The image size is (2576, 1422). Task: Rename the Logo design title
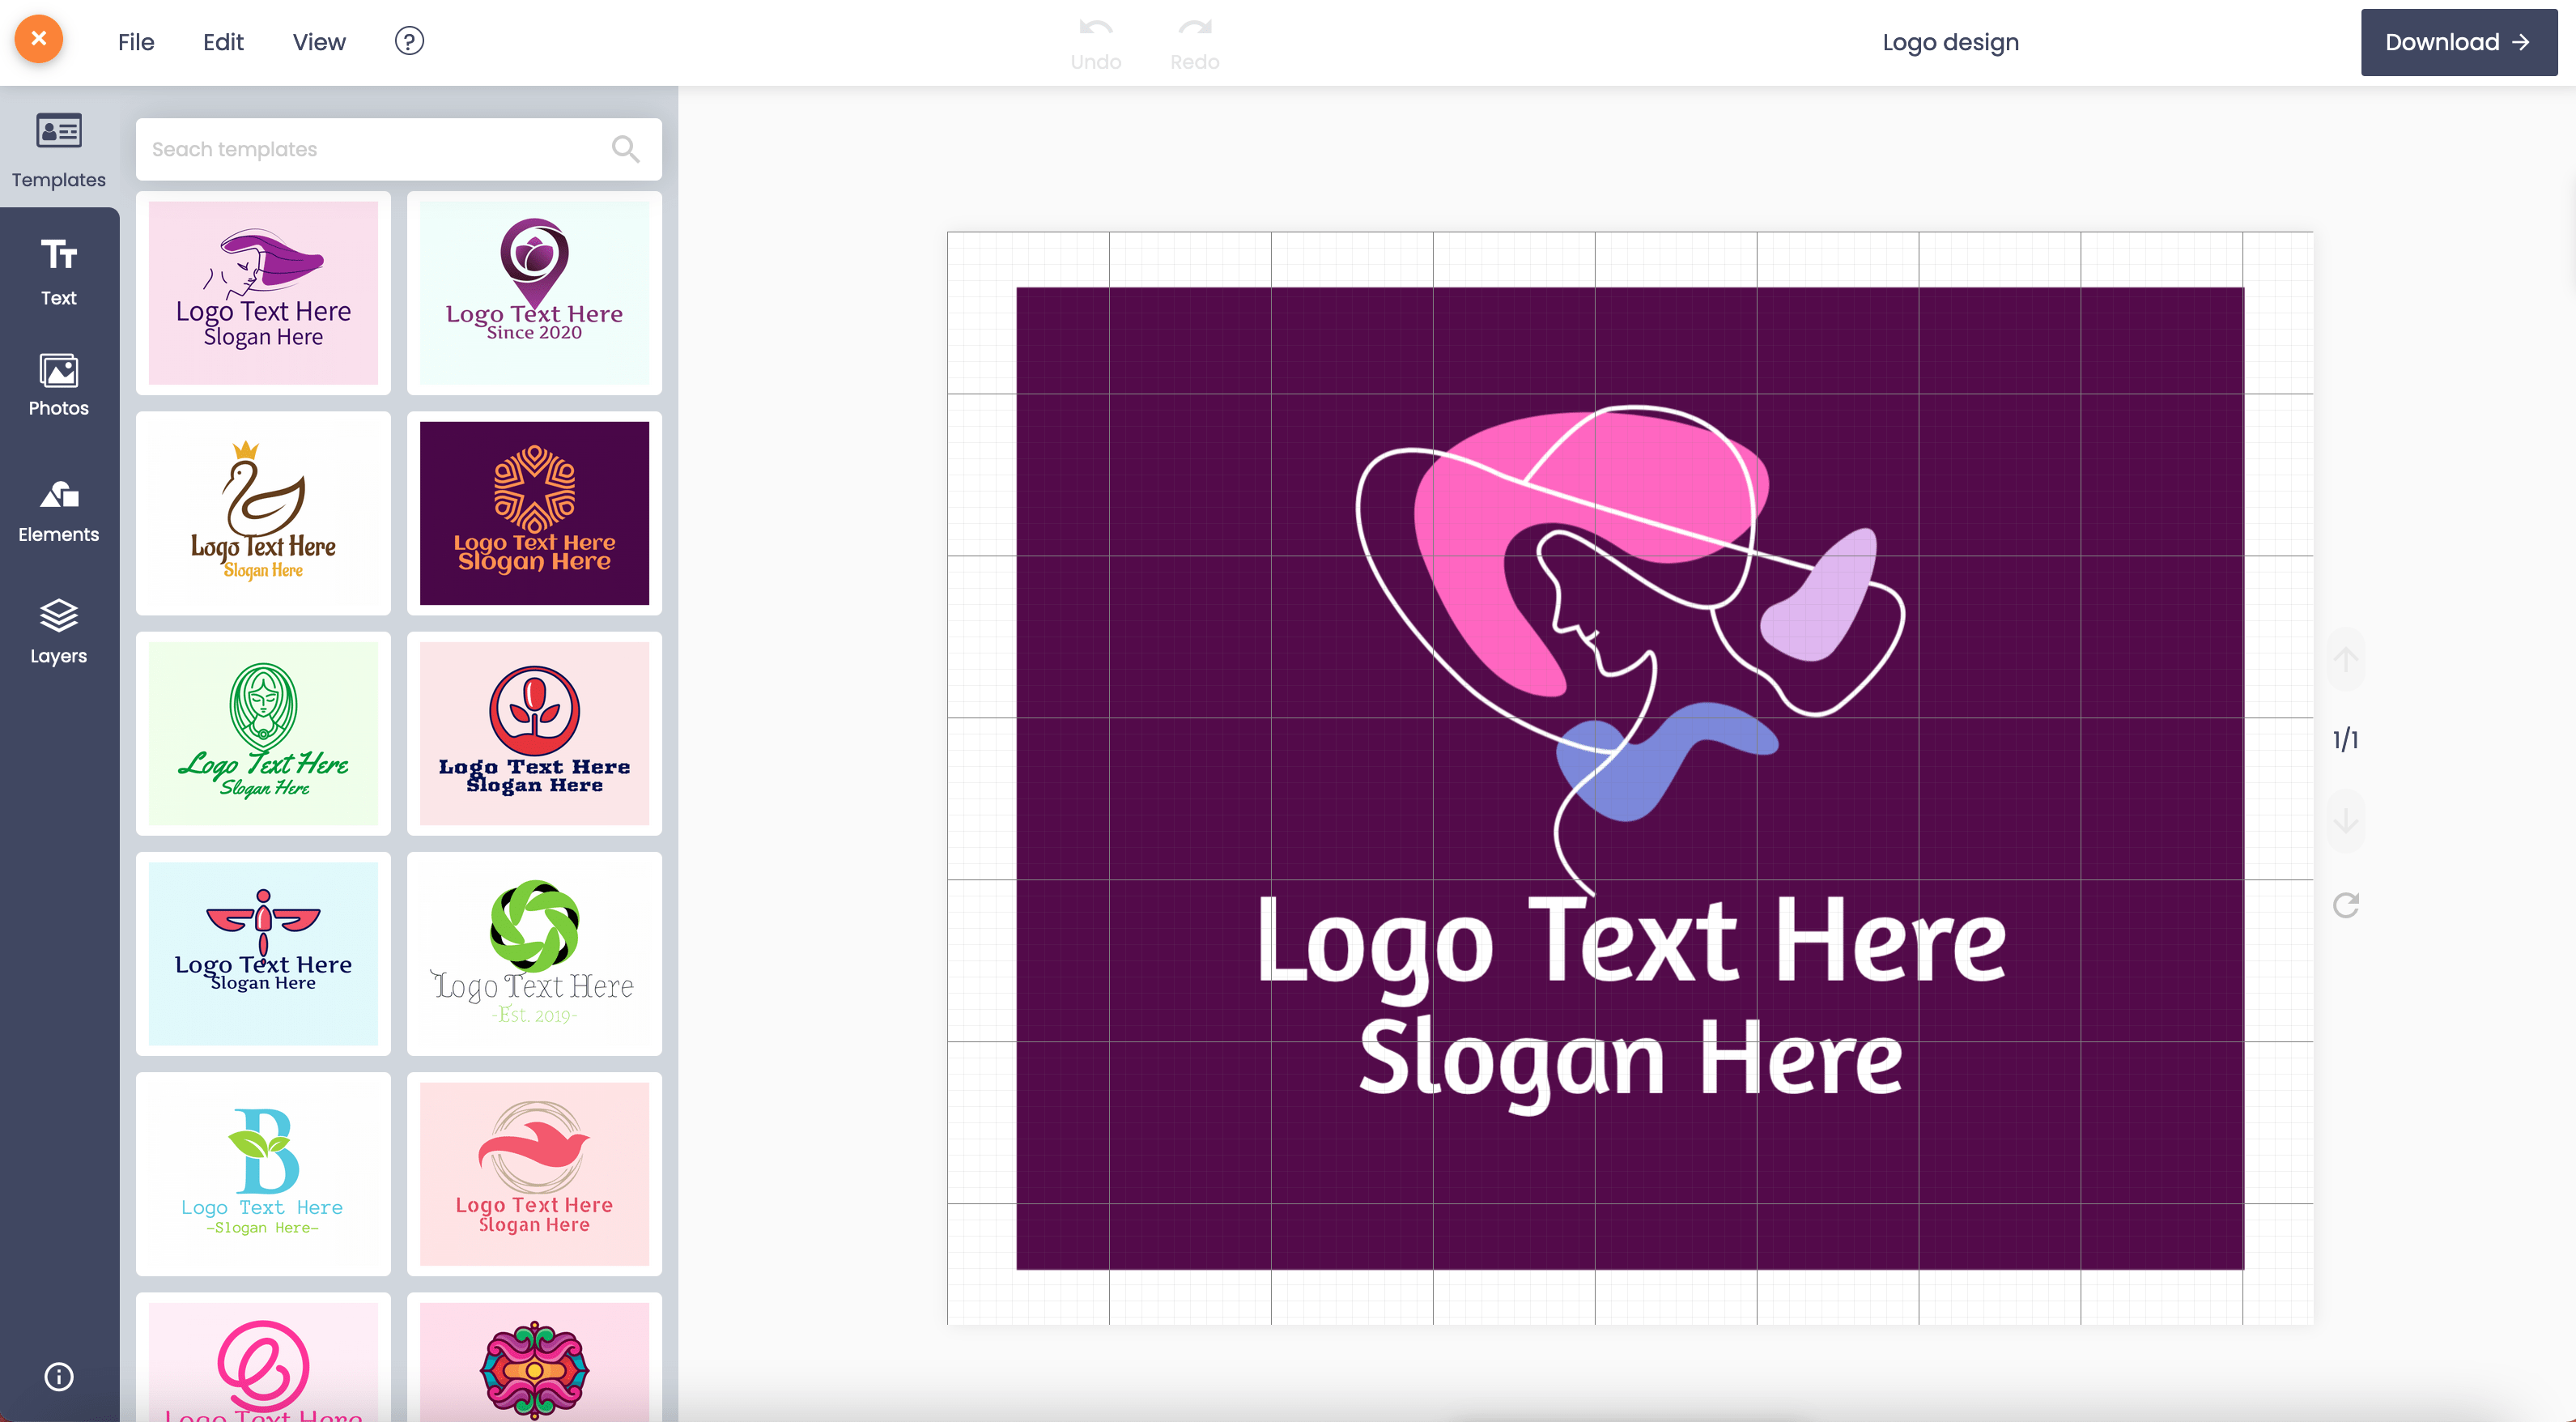(1950, 42)
